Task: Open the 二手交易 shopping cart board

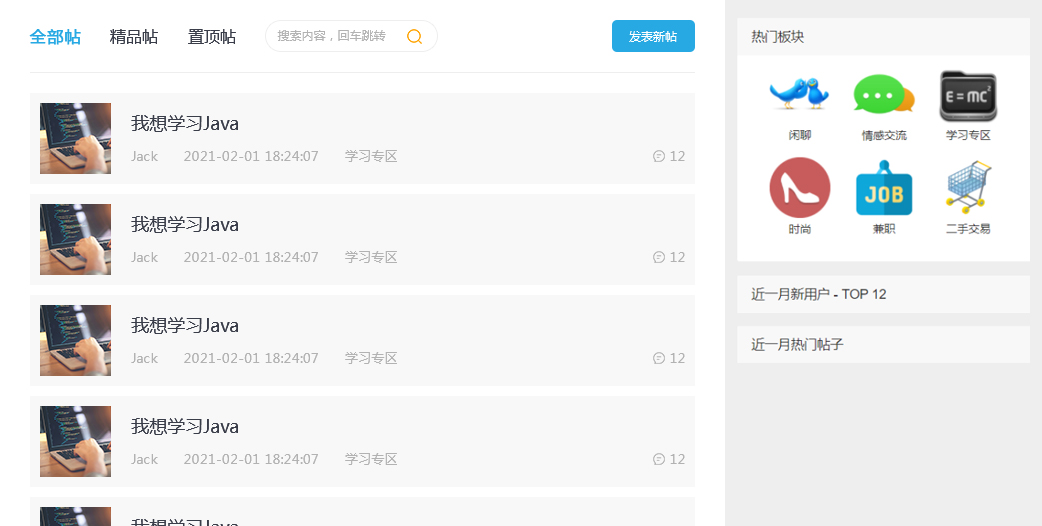Action: [x=968, y=187]
